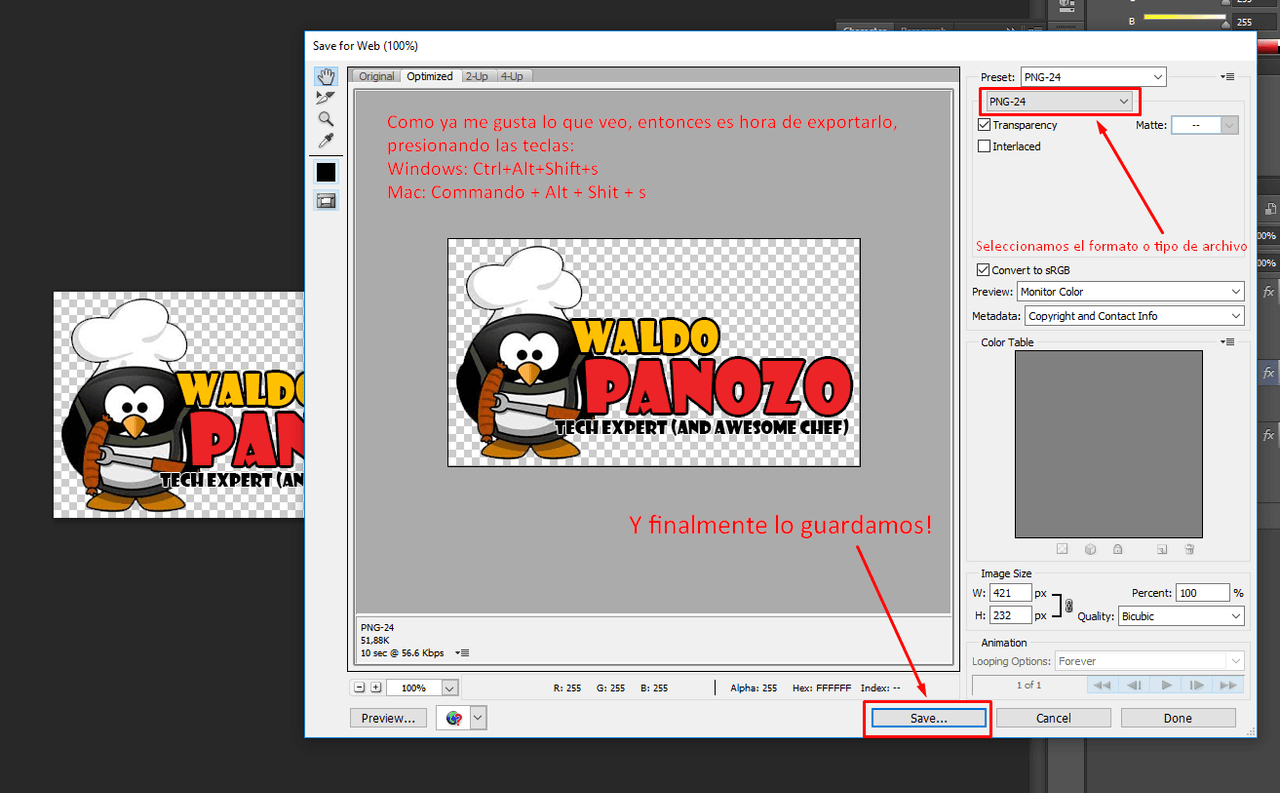The height and width of the screenshot is (793, 1280).
Task: Click the H height field
Action: [x=1010, y=615]
